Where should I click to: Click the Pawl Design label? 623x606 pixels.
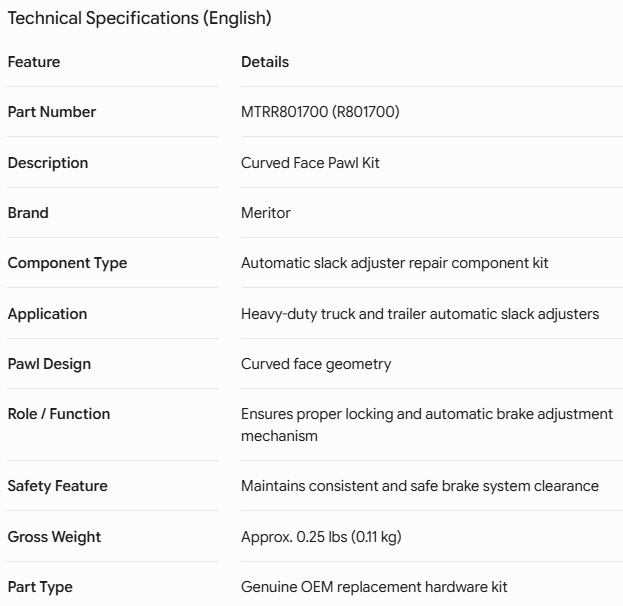[49, 364]
